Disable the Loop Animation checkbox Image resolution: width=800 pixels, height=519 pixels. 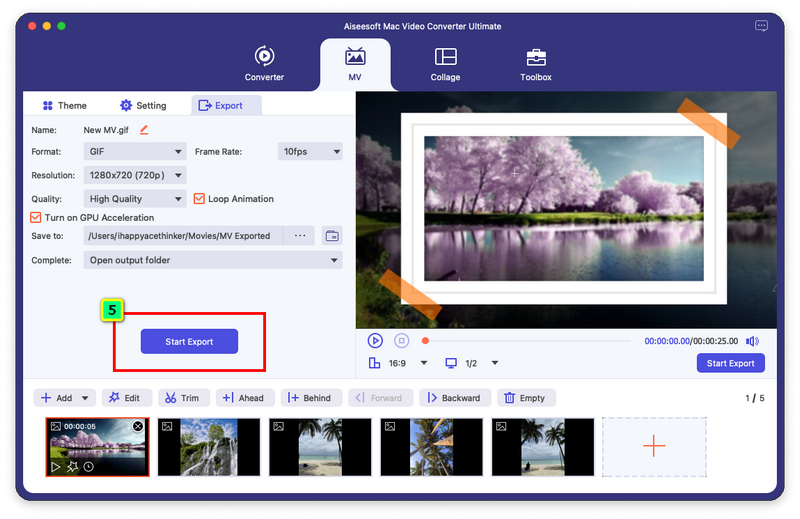click(x=199, y=199)
